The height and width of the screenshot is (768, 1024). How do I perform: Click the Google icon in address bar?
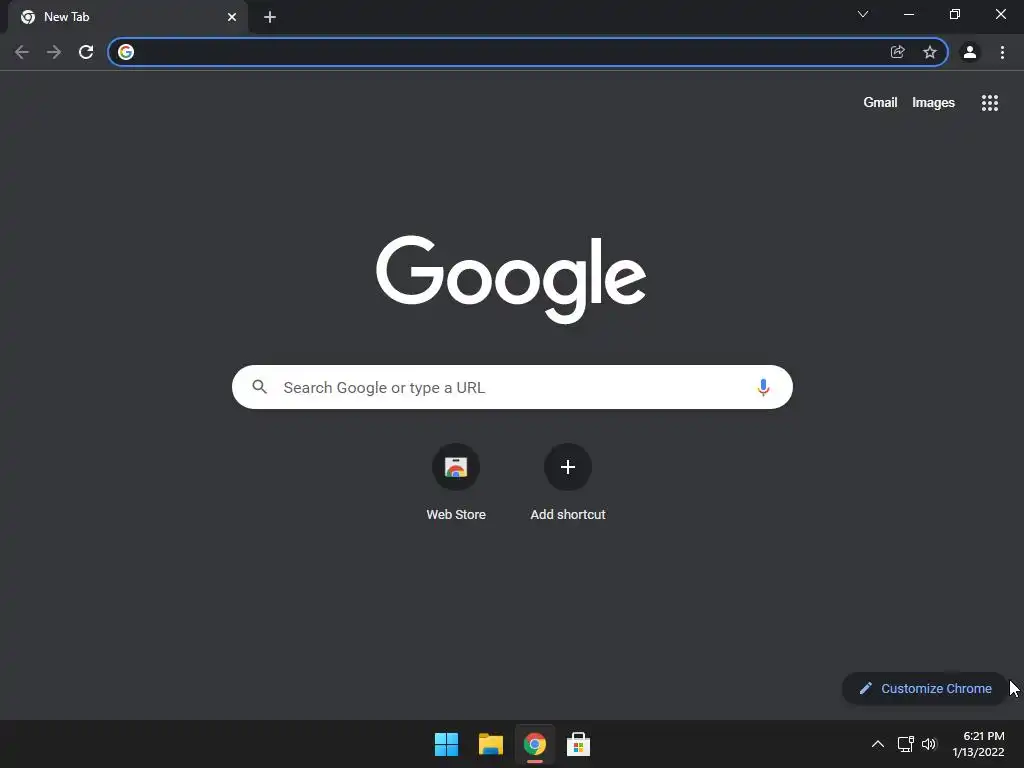pos(126,52)
